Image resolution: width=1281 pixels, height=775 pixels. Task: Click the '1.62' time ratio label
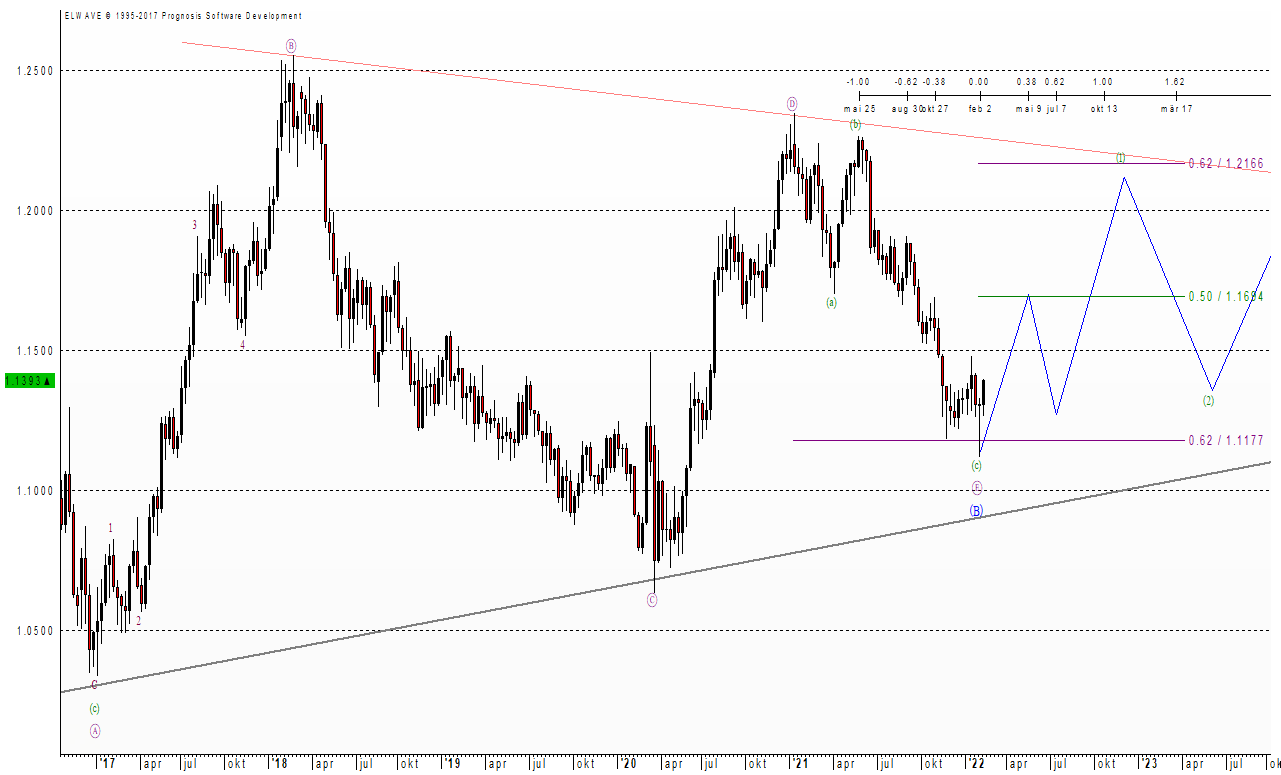[x=1175, y=82]
